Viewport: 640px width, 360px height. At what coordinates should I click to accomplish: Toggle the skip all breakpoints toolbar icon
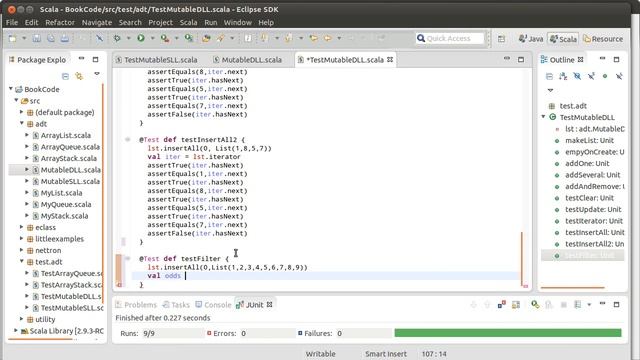pos(99,38)
